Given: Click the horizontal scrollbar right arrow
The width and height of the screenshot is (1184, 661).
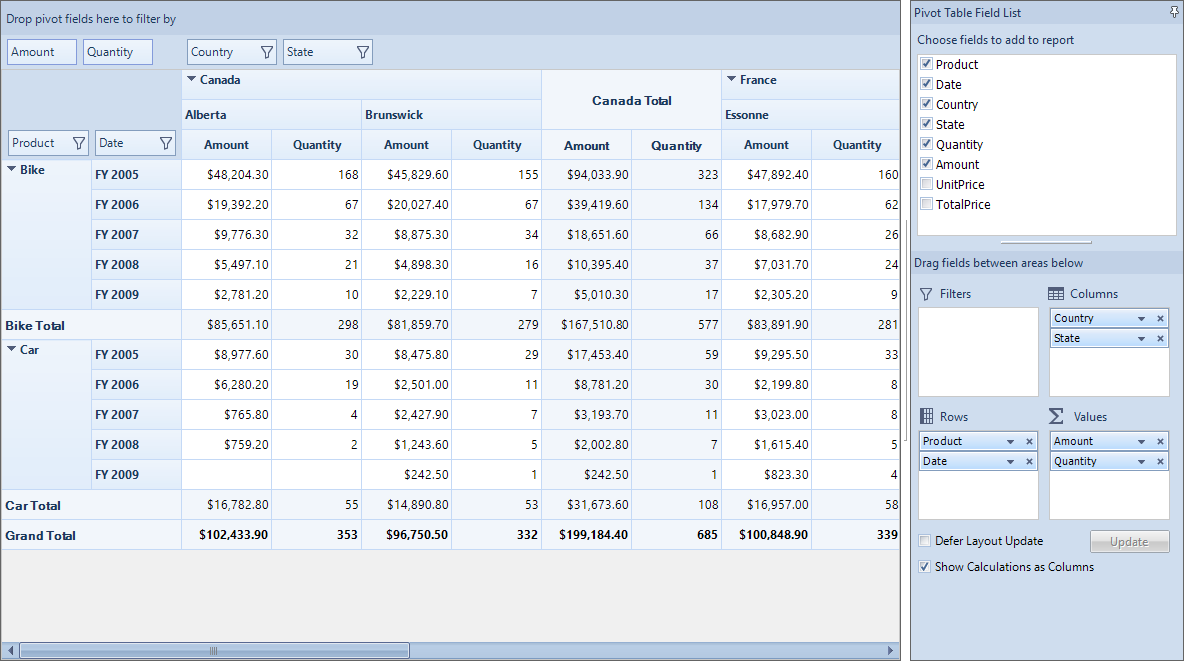Looking at the screenshot, I should (x=890, y=650).
